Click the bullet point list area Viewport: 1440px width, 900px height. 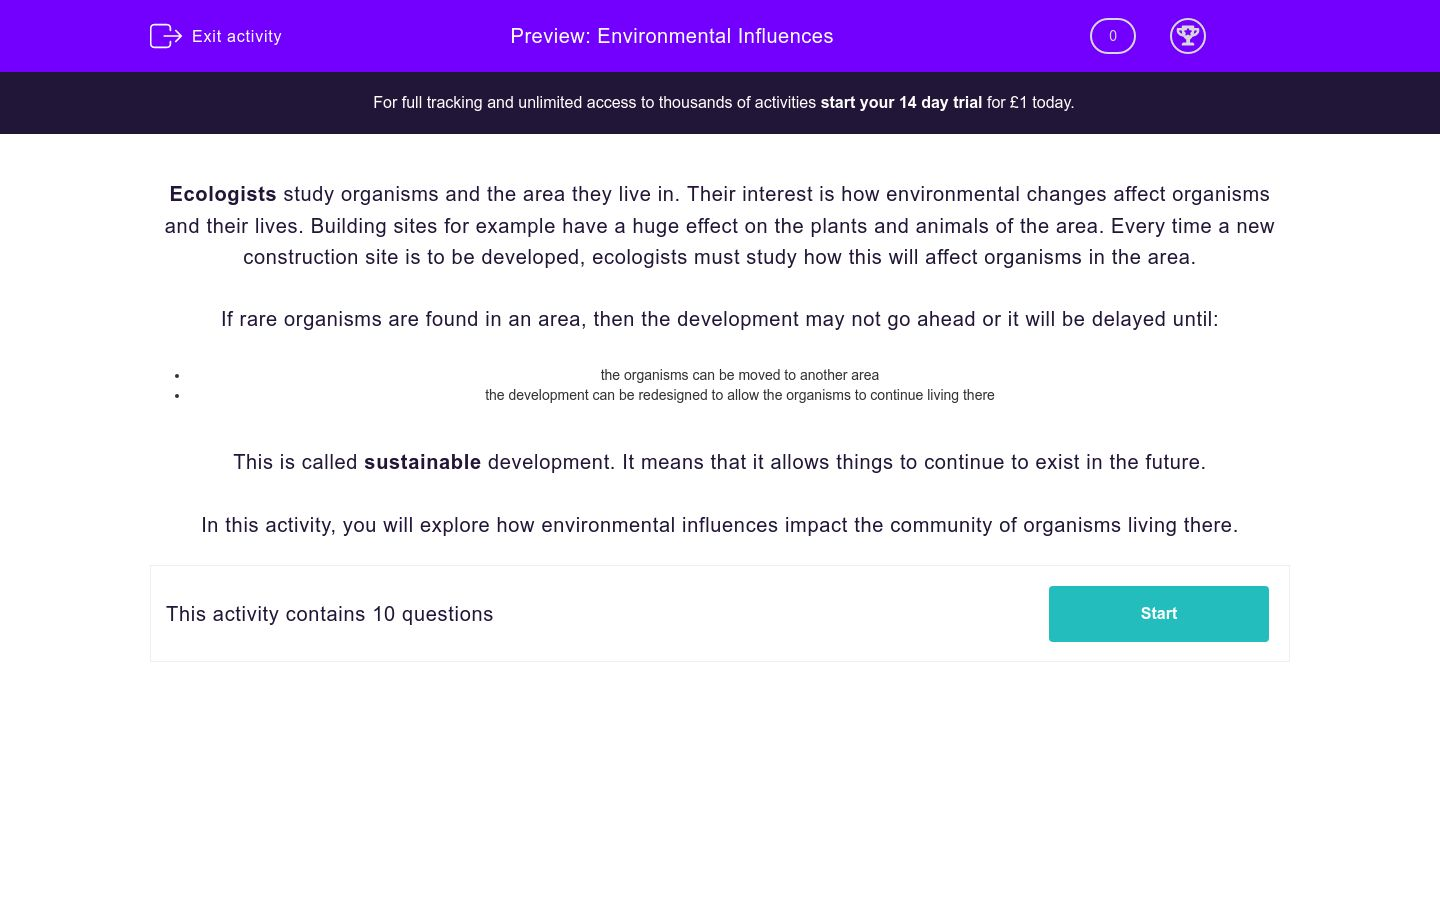[740, 385]
